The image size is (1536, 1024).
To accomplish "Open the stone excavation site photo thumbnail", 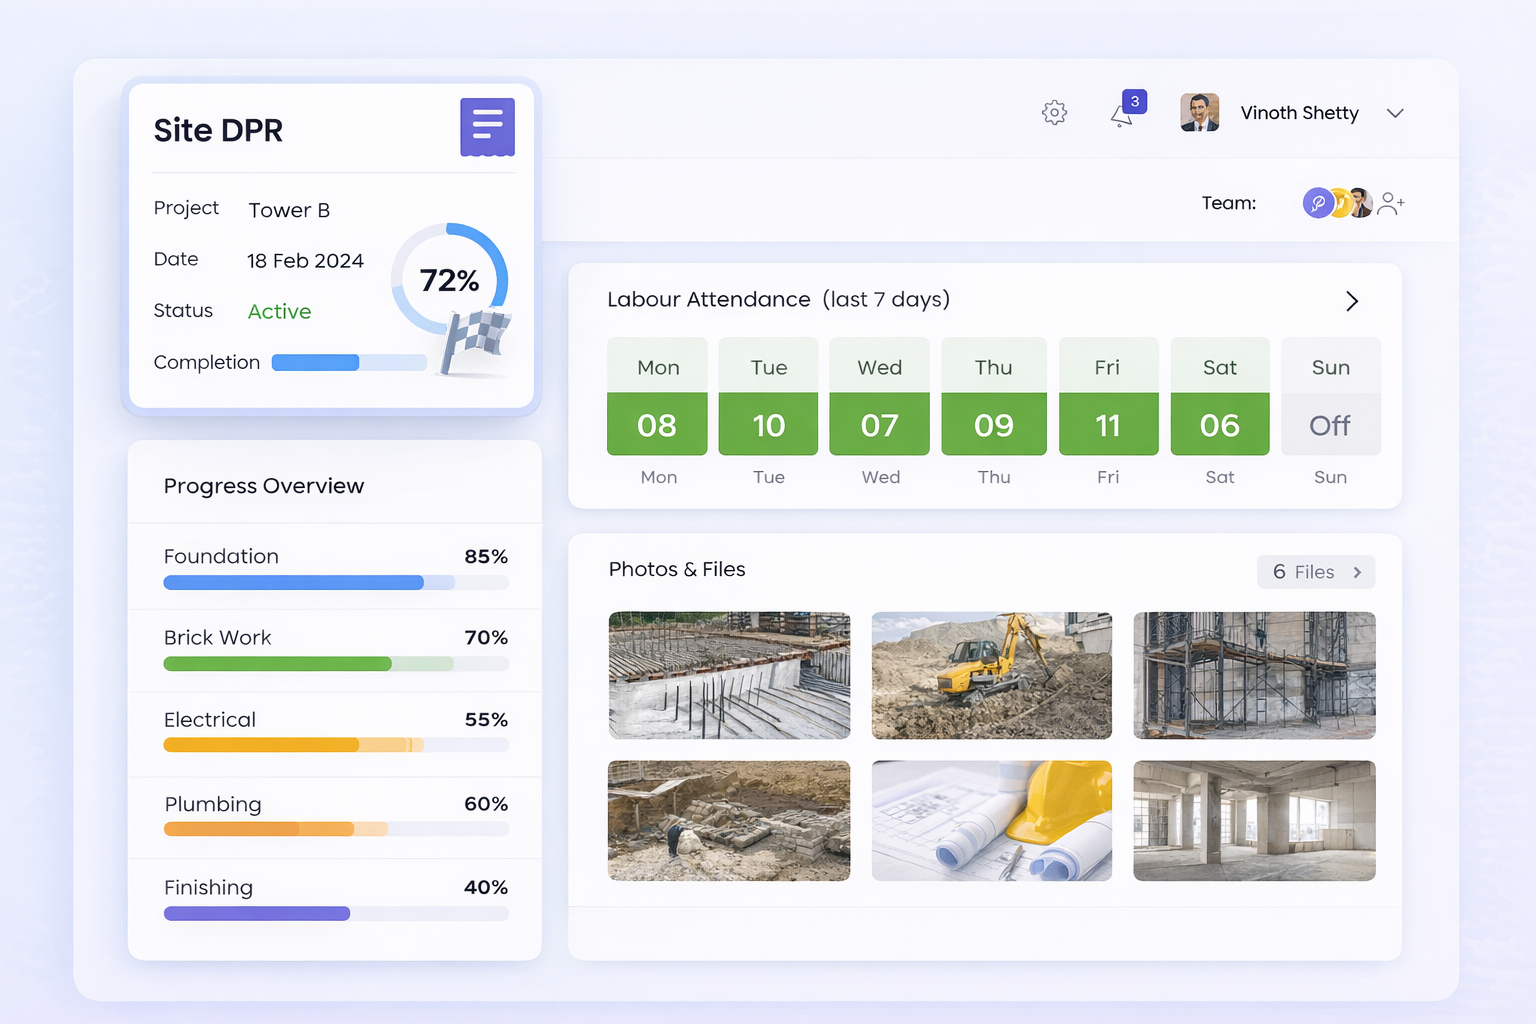I will (729, 821).
